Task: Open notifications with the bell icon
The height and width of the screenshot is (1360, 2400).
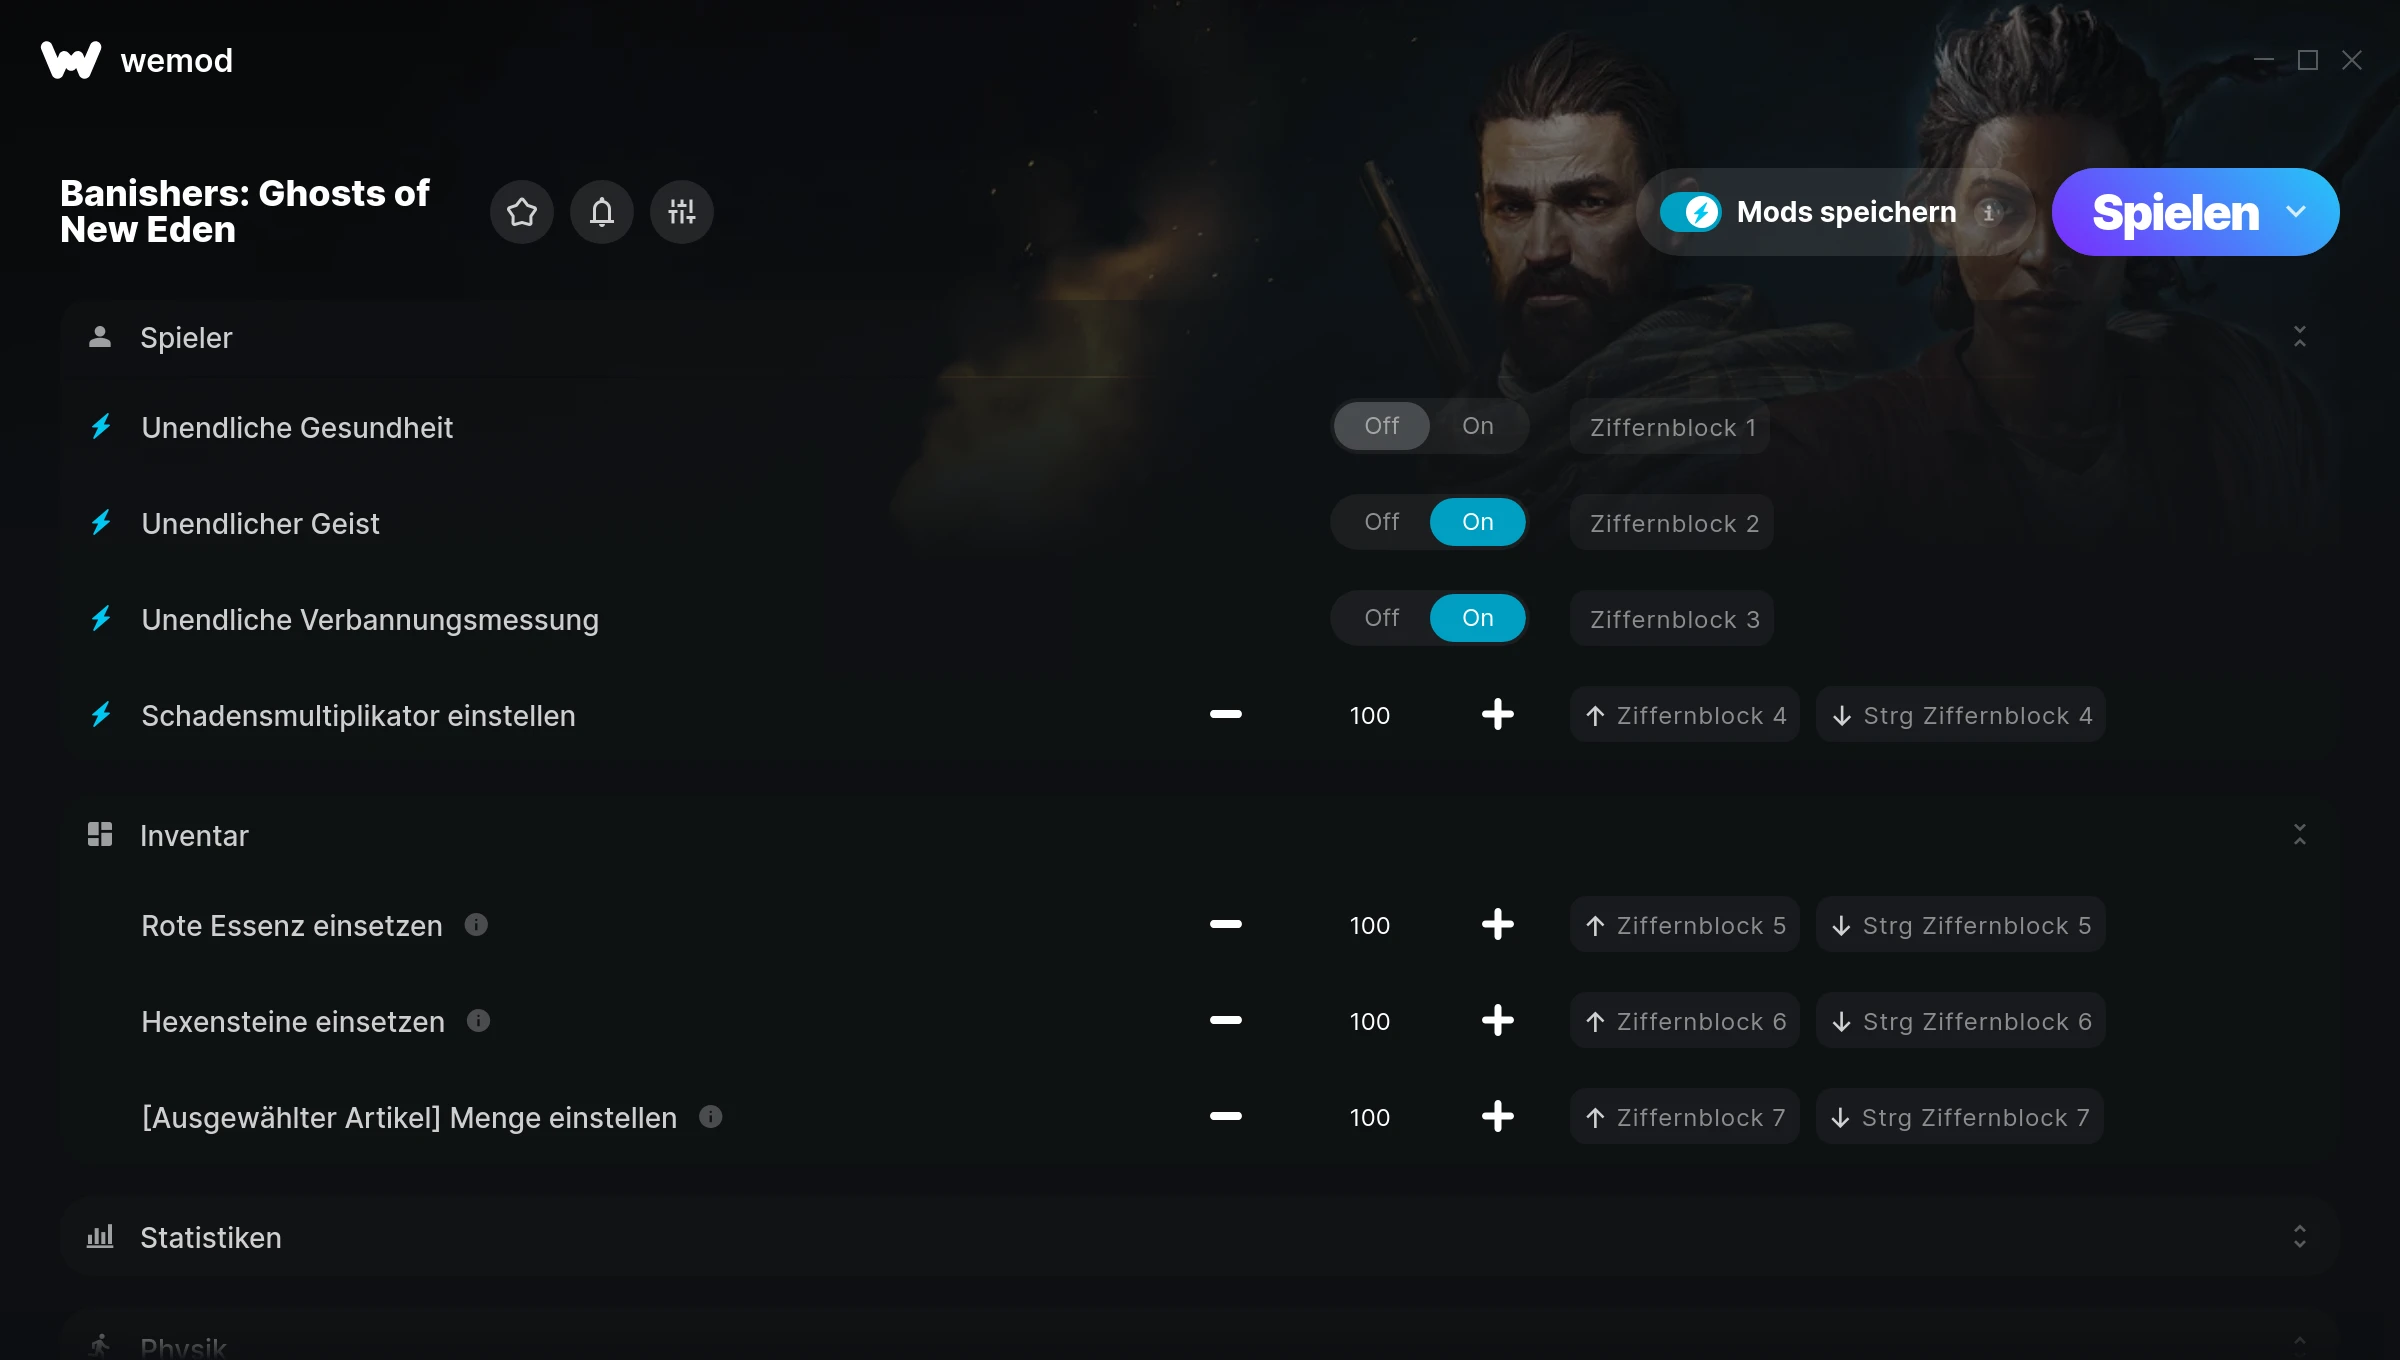Action: click(601, 212)
